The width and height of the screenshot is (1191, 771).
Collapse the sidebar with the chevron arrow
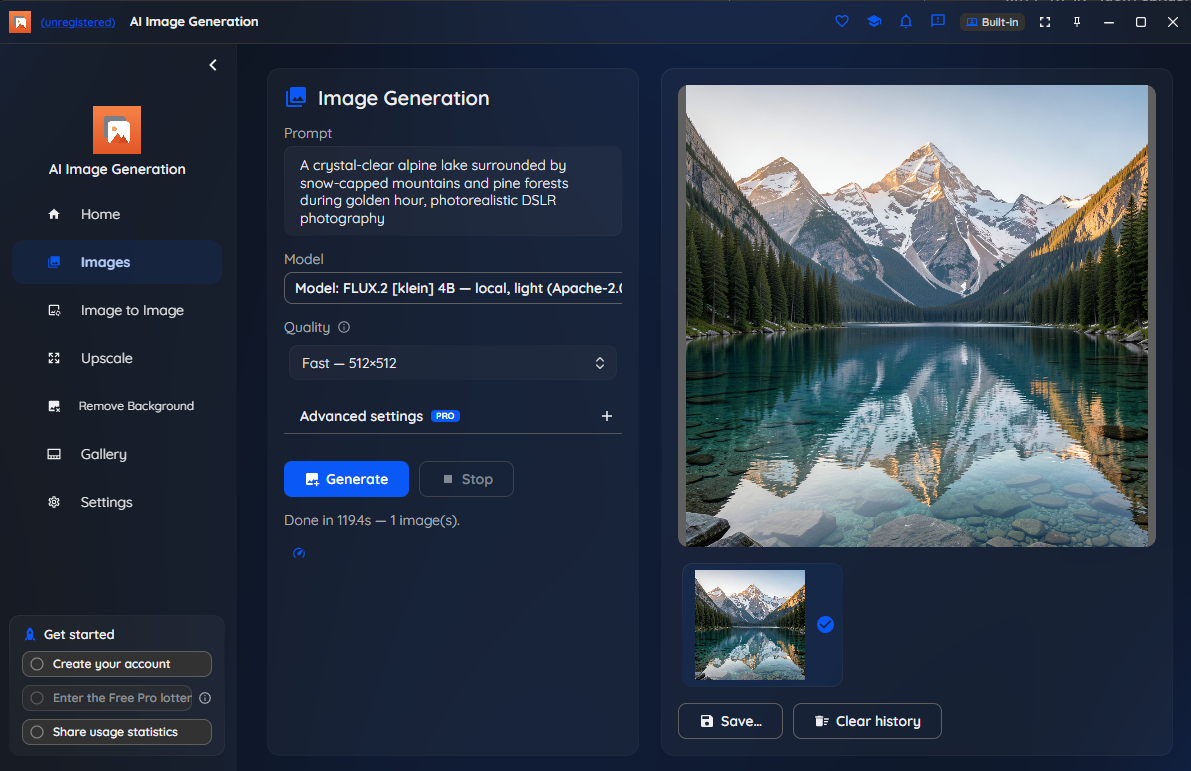213,65
